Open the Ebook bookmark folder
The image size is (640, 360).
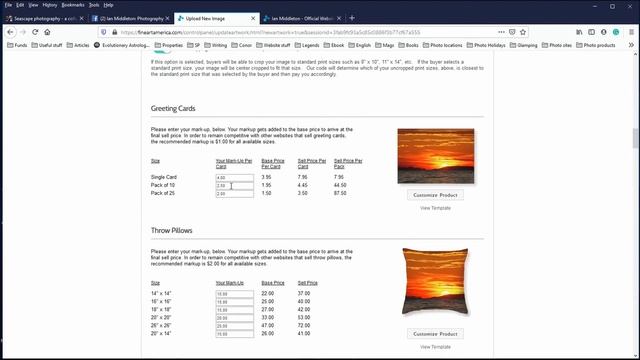point(334,45)
